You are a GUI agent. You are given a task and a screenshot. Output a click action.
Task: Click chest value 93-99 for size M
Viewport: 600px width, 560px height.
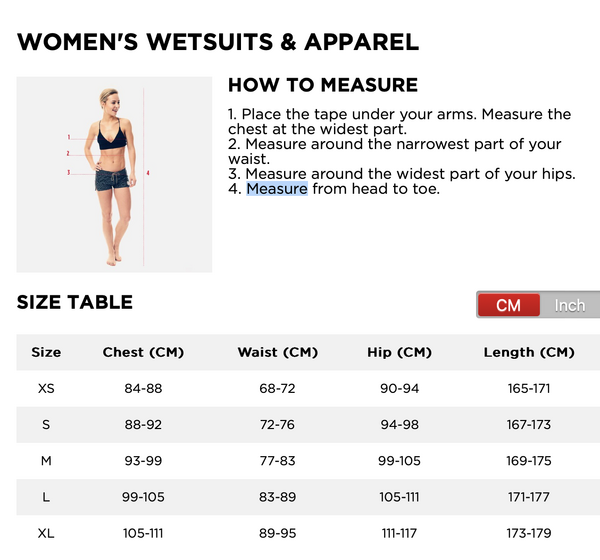(143, 461)
